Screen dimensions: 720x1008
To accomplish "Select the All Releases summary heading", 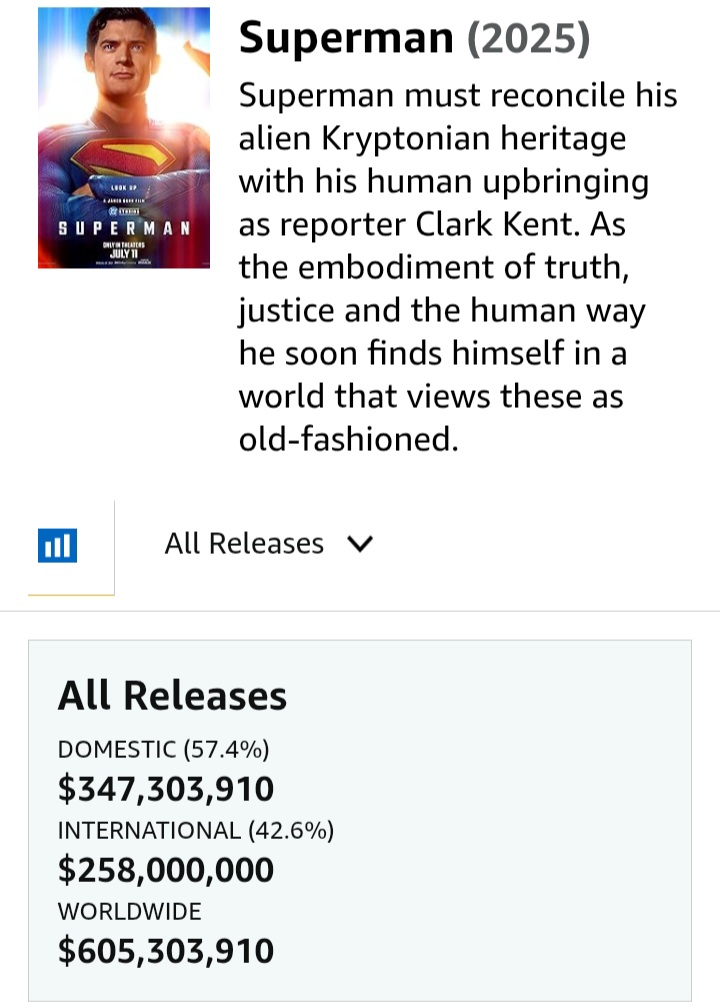I will pyautogui.click(x=172, y=696).
